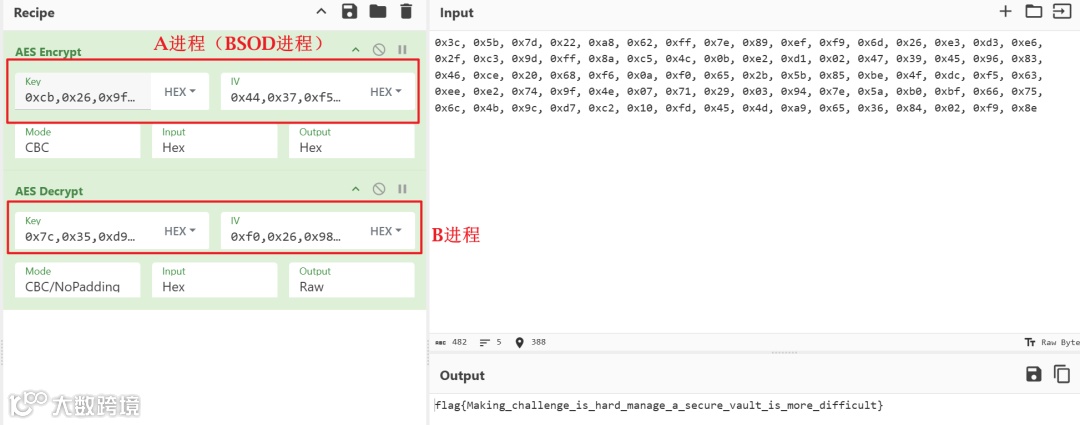Click the Input panel heading
The width and height of the screenshot is (1080, 425).
(457, 12)
